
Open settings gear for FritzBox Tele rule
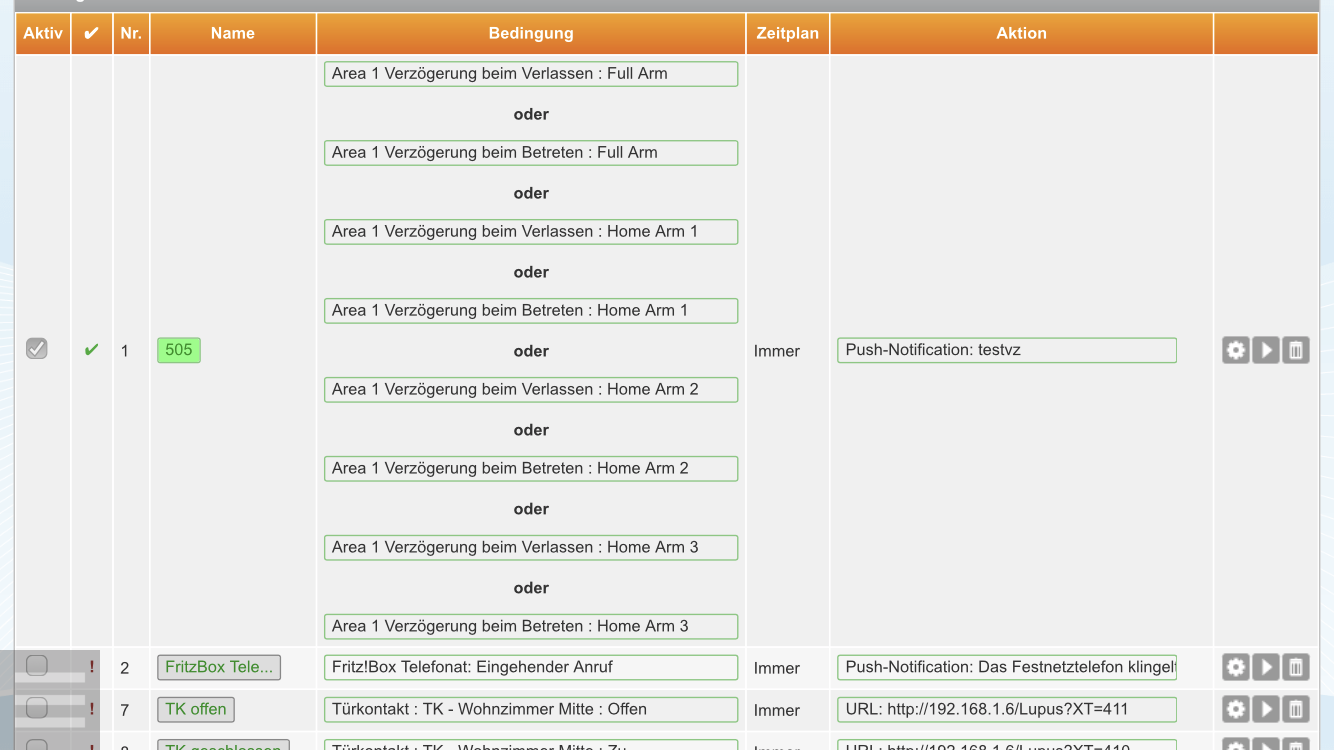(x=1236, y=667)
